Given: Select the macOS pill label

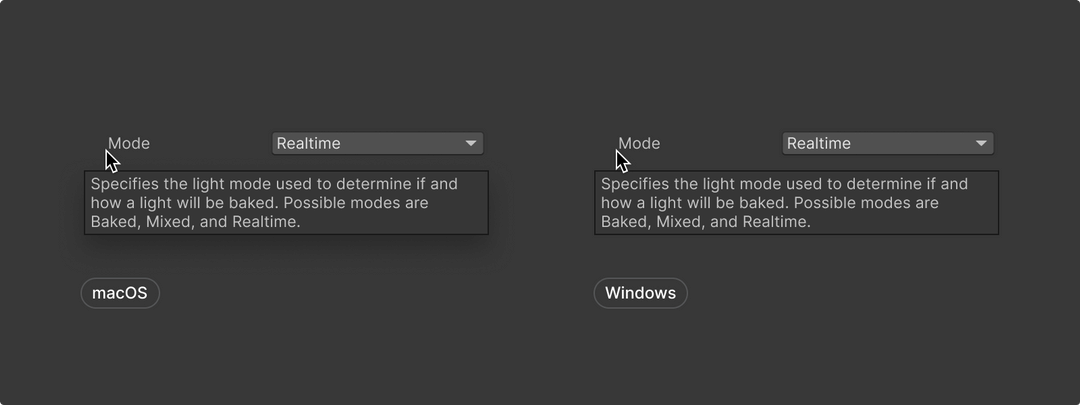Looking at the screenshot, I should click(x=120, y=293).
